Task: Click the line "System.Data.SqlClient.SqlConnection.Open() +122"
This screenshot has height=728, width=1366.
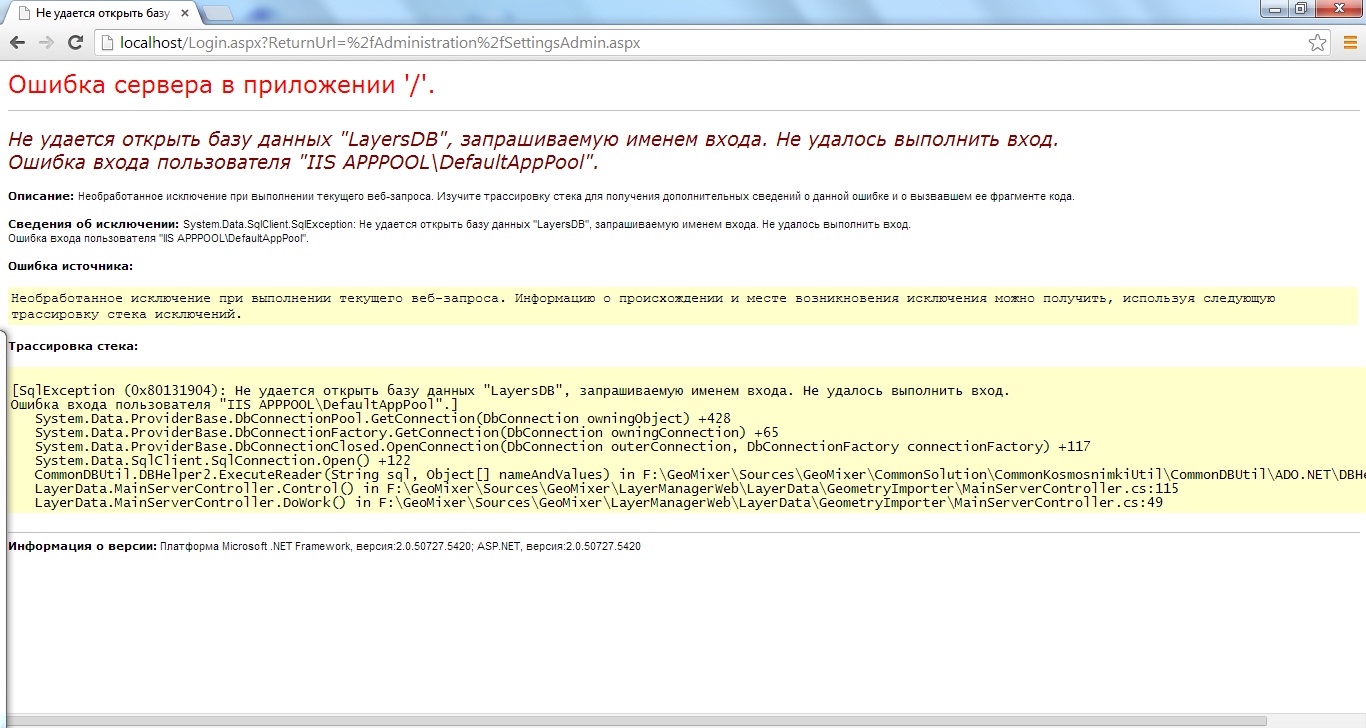Action: pyautogui.click(x=223, y=460)
